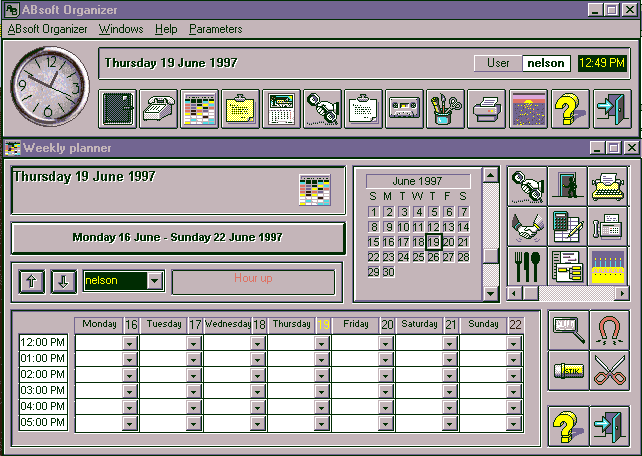The width and height of the screenshot is (642, 456).
Task: Select June 25 in the mini calendar
Action: (418, 257)
